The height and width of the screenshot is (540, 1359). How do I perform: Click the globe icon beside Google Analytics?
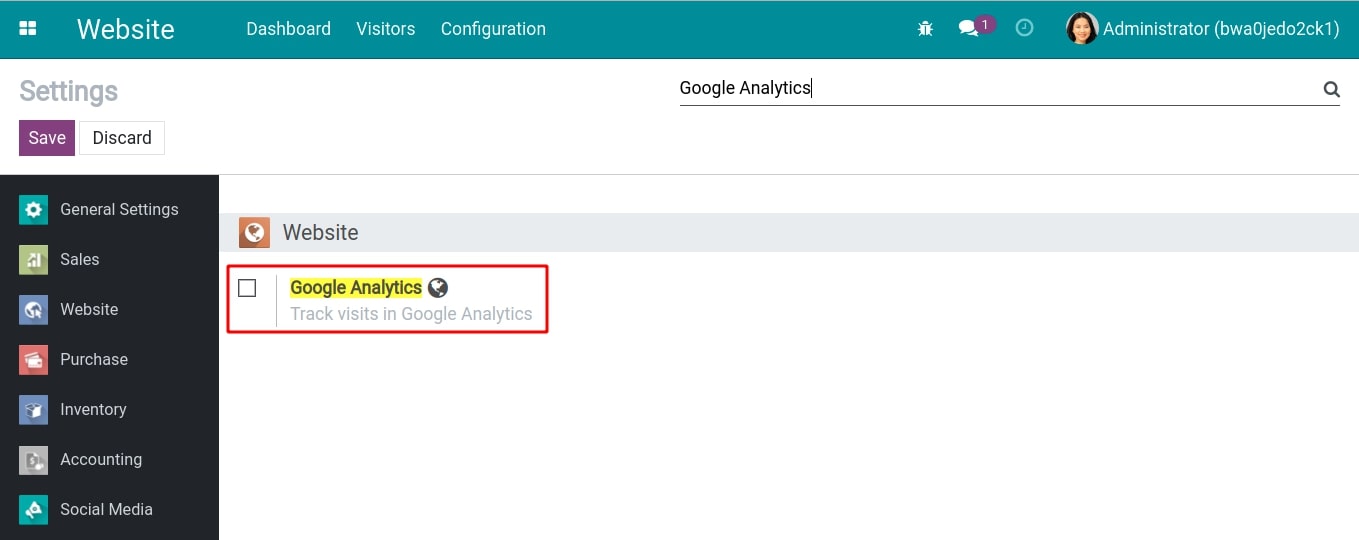pos(438,288)
